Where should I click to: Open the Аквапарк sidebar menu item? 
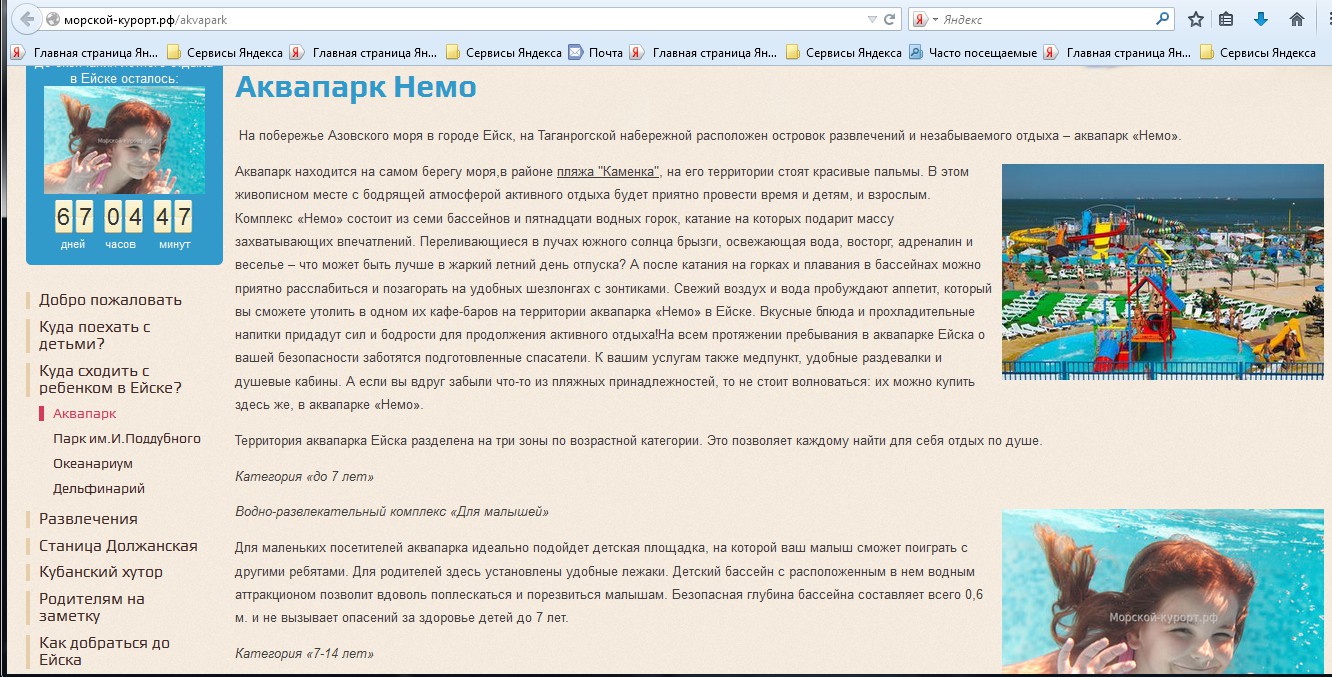[84, 413]
